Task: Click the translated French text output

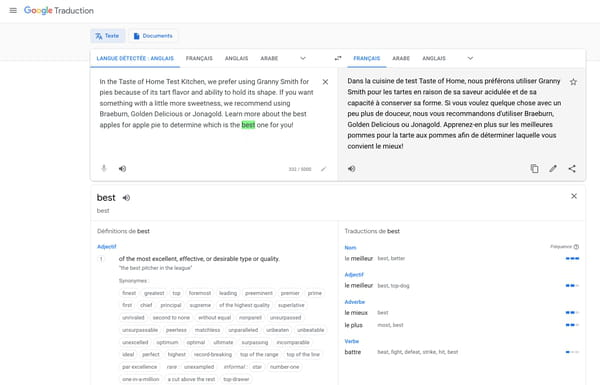Action: 454,114
